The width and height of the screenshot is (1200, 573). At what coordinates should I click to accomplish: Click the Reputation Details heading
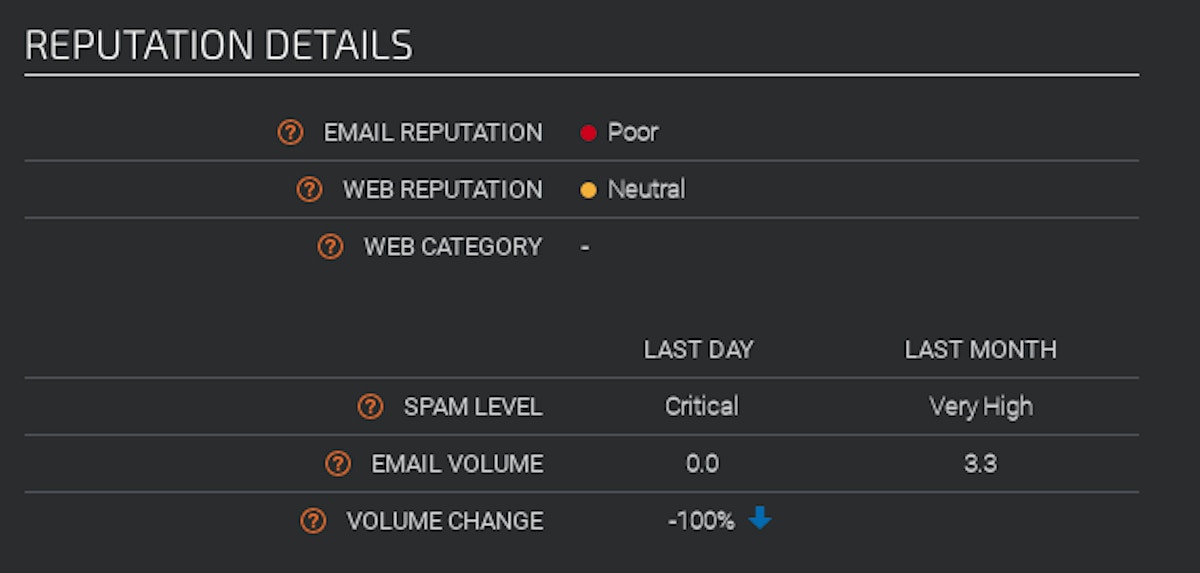[x=218, y=46]
